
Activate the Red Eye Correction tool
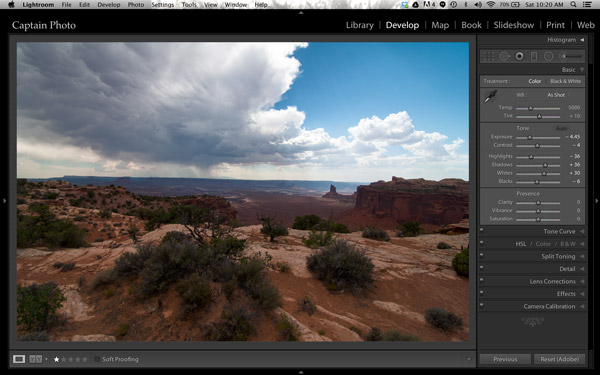(519, 56)
